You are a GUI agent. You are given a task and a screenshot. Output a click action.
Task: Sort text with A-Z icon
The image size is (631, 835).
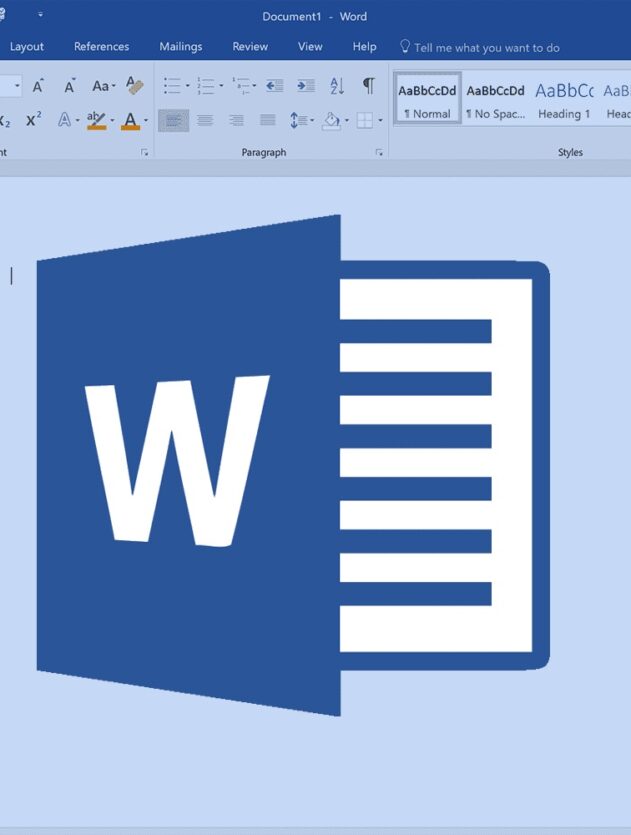click(337, 86)
